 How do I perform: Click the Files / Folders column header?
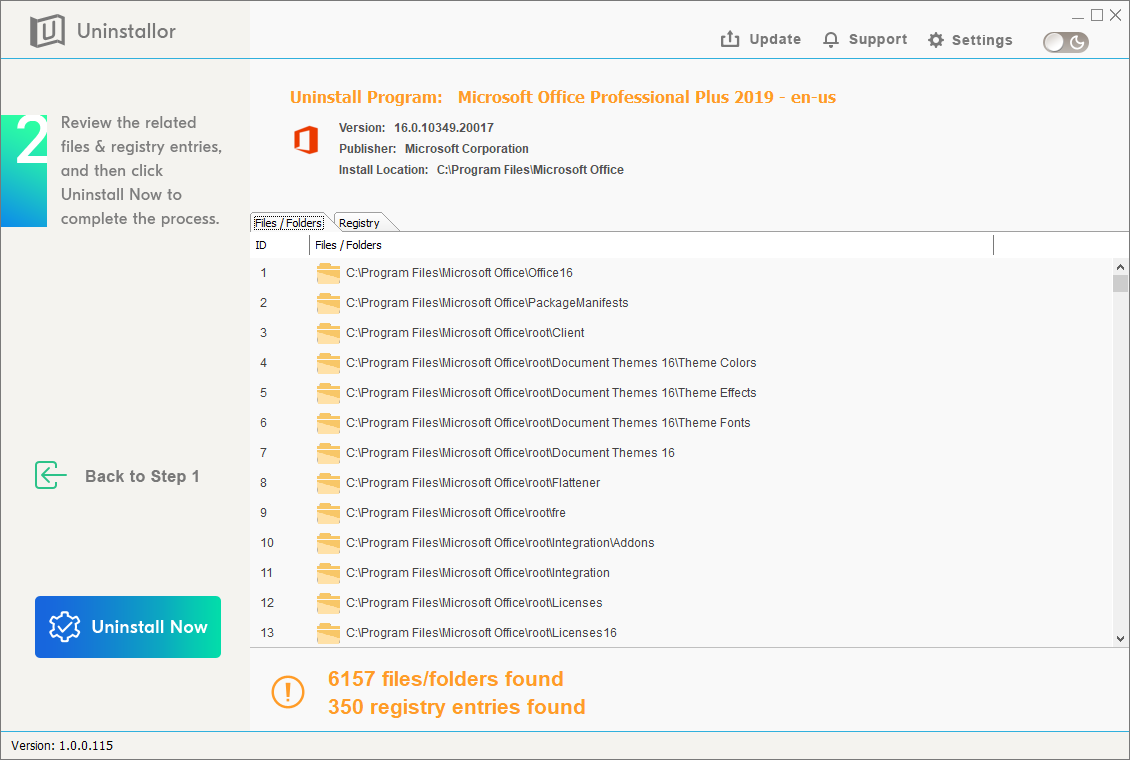pyautogui.click(x=651, y=245)
